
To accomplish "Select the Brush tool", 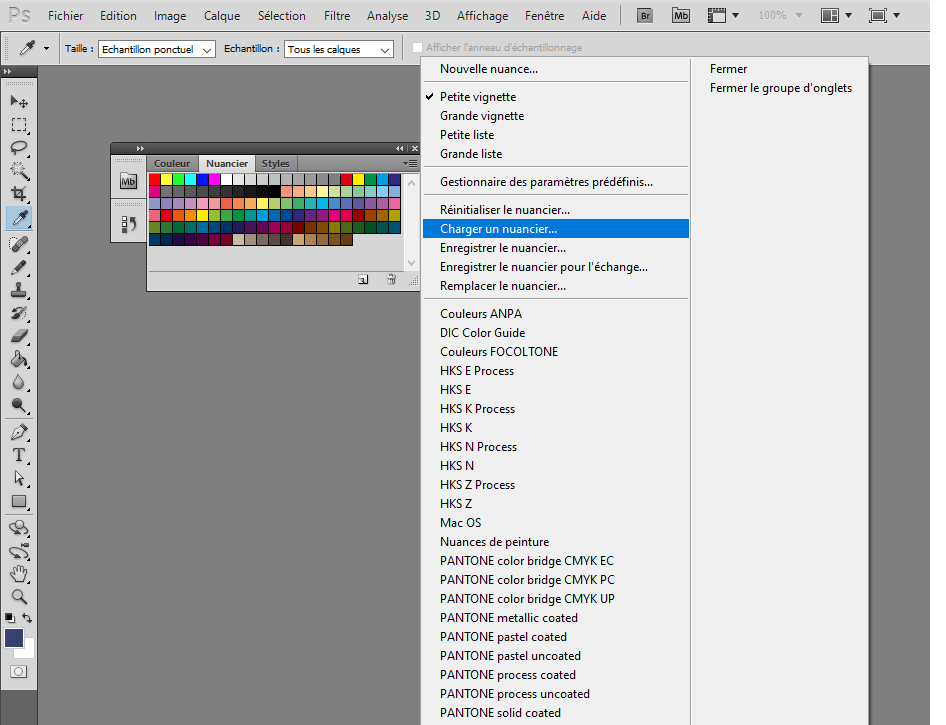I will (x=19, y=267).
